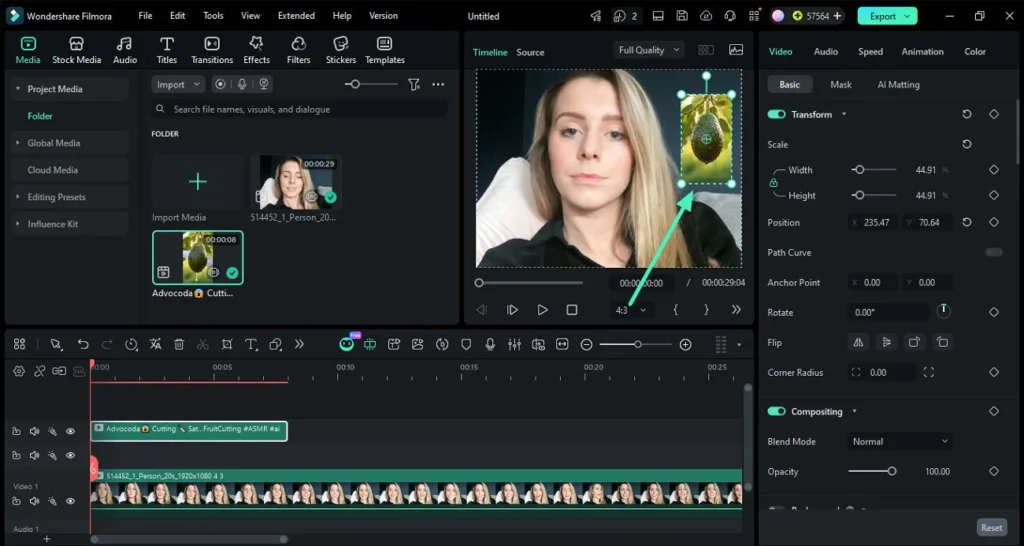Lock the Advocoda clip track
This screenshot has height=546, width=1024.
pyautogui.click(x=16, y=431)
